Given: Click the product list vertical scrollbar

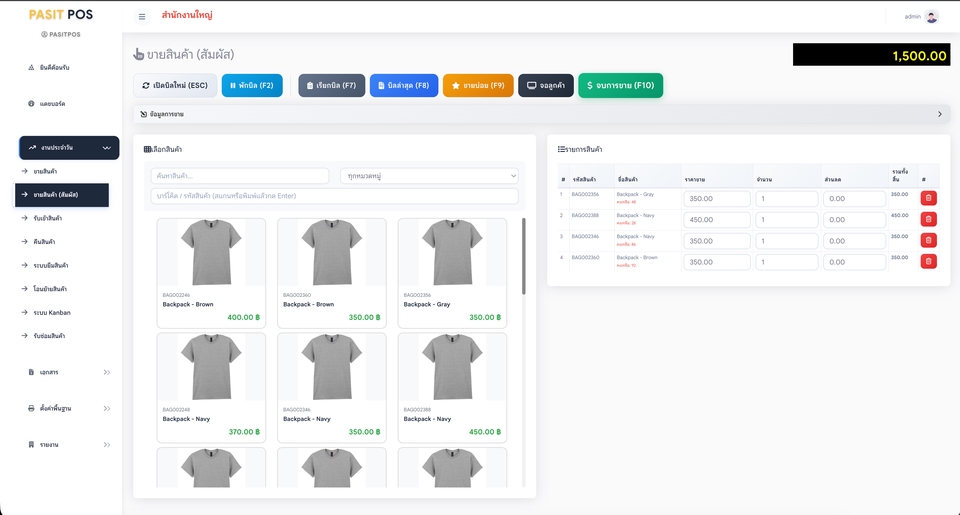Looking at the screenshot, I should [523, 256].
